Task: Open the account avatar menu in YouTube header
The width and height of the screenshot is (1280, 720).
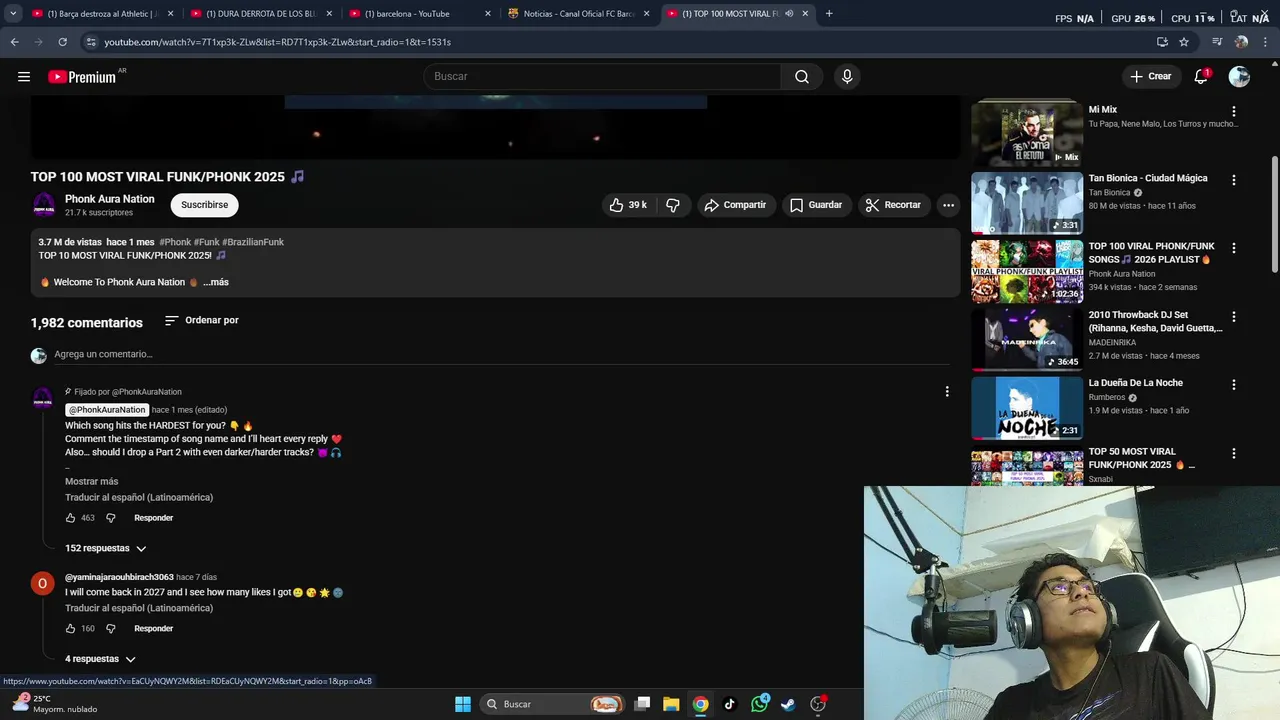Action: tap(1239, 77)
